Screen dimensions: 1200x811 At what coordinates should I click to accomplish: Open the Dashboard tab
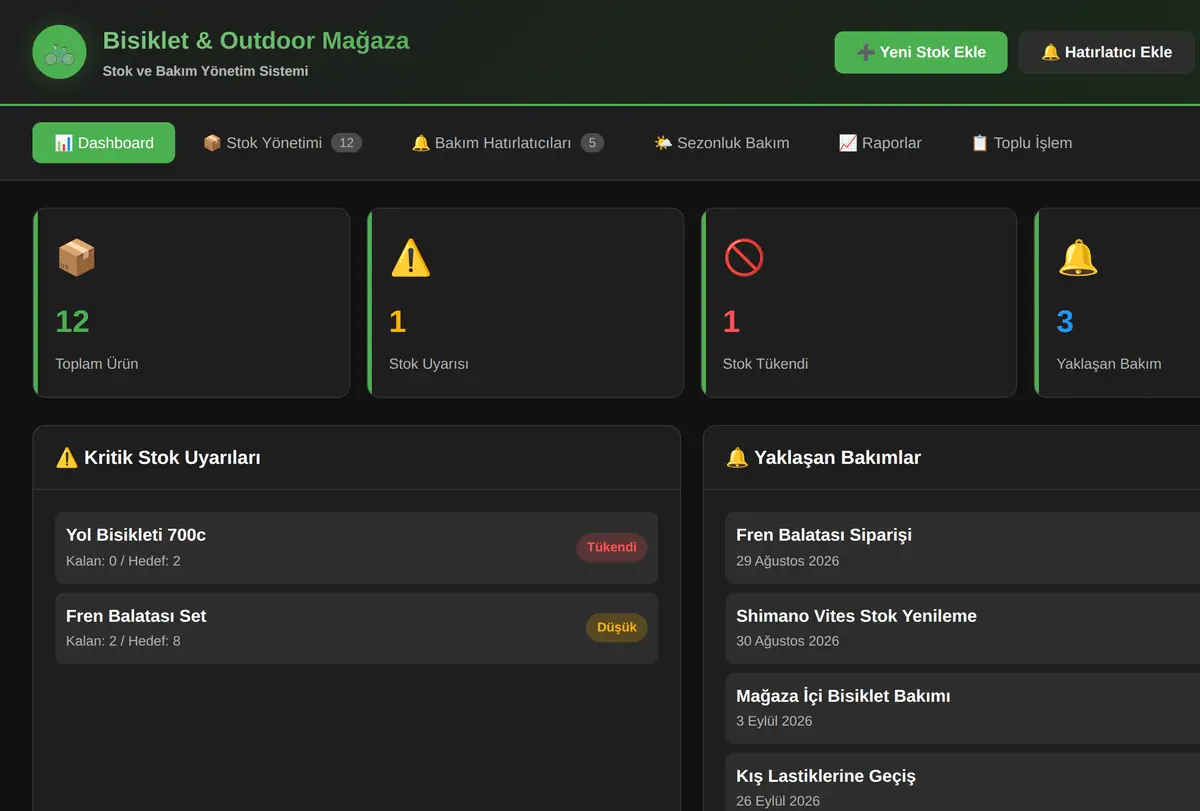click(x=104, y=143)
